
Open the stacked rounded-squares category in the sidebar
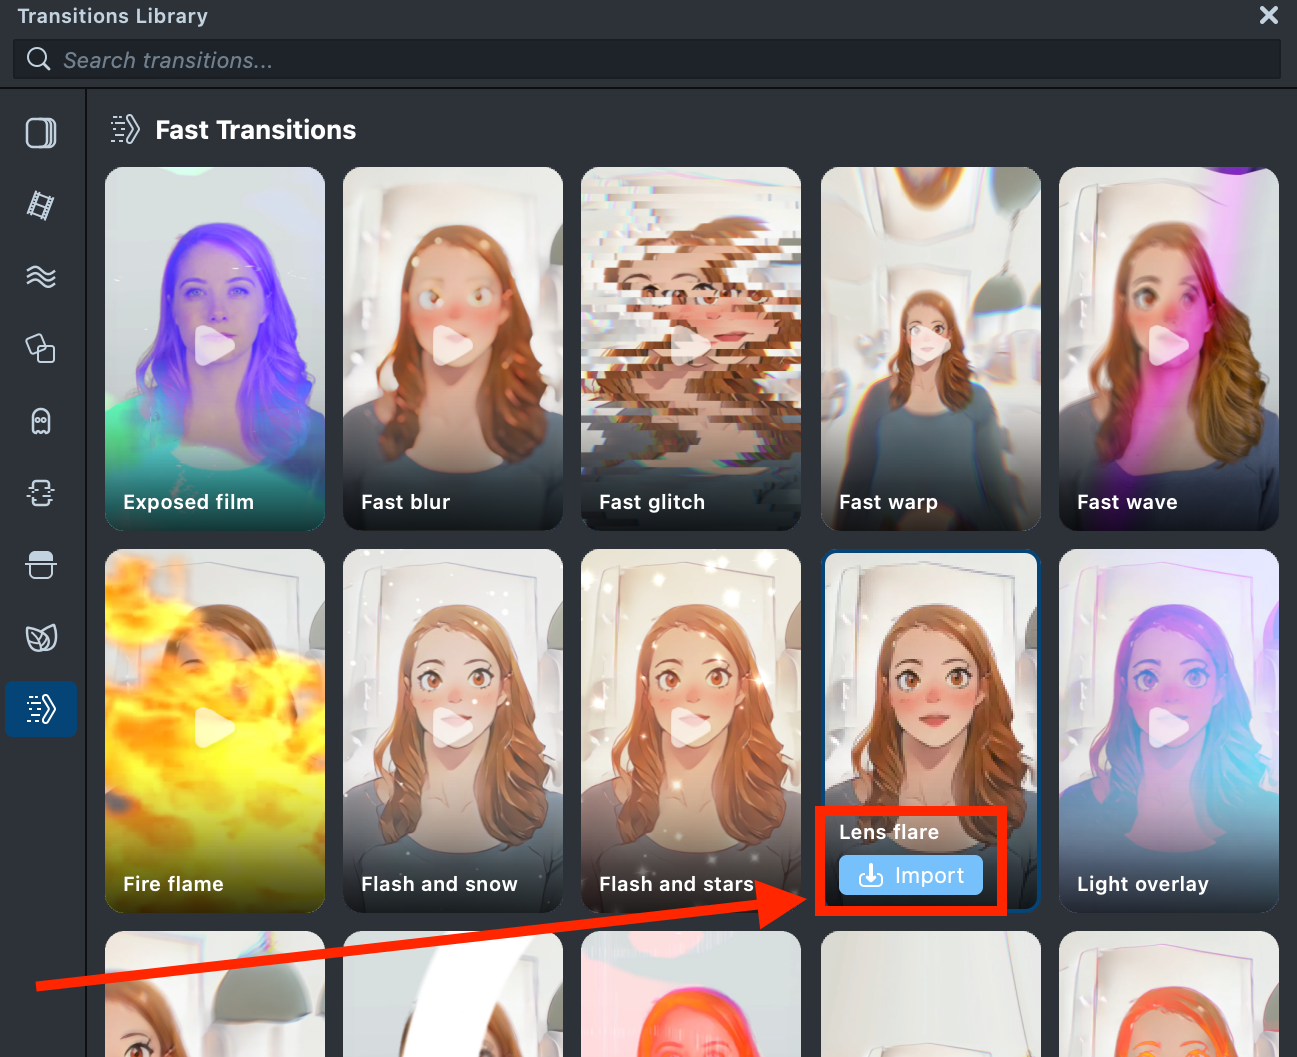click(x=41, y=133)
